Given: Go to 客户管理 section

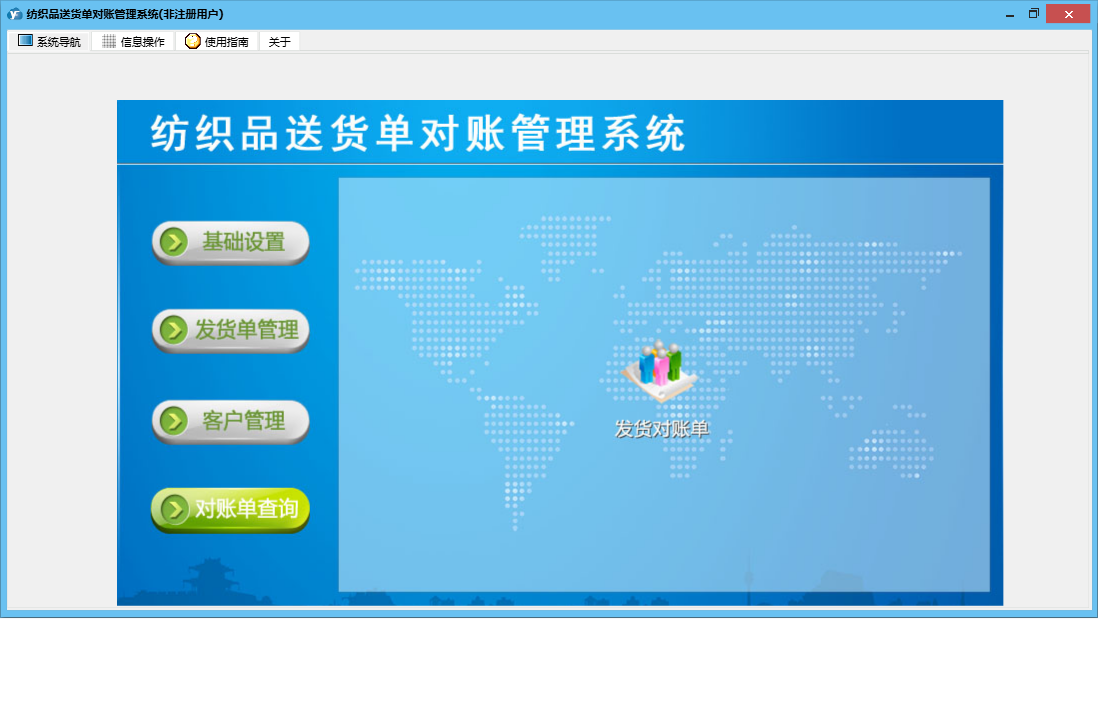Looking at the screenshot, I should (x=230, y=421).
